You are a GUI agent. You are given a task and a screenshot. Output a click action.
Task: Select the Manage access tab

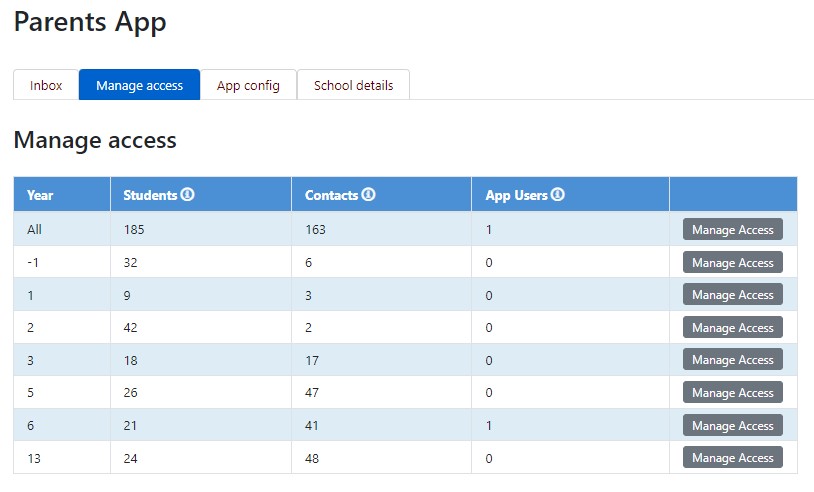139,85
